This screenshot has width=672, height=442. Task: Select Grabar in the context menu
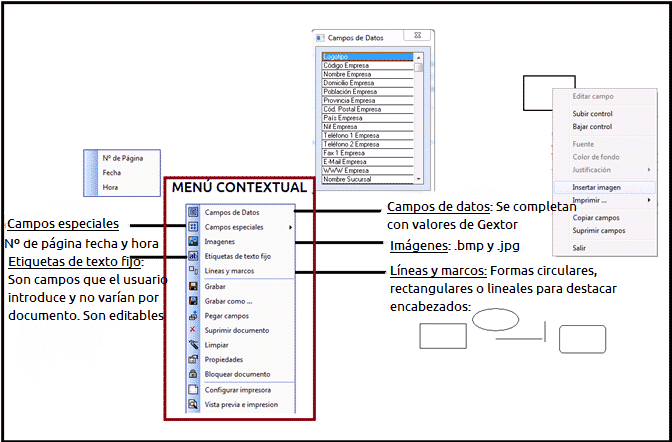[x=241, y=286]
